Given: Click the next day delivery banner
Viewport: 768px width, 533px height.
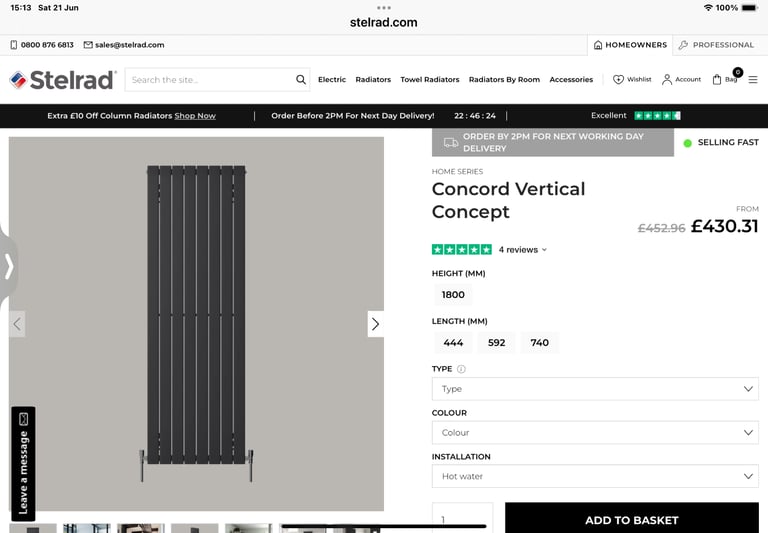Looking at the screenshot, I should point(552,143).
